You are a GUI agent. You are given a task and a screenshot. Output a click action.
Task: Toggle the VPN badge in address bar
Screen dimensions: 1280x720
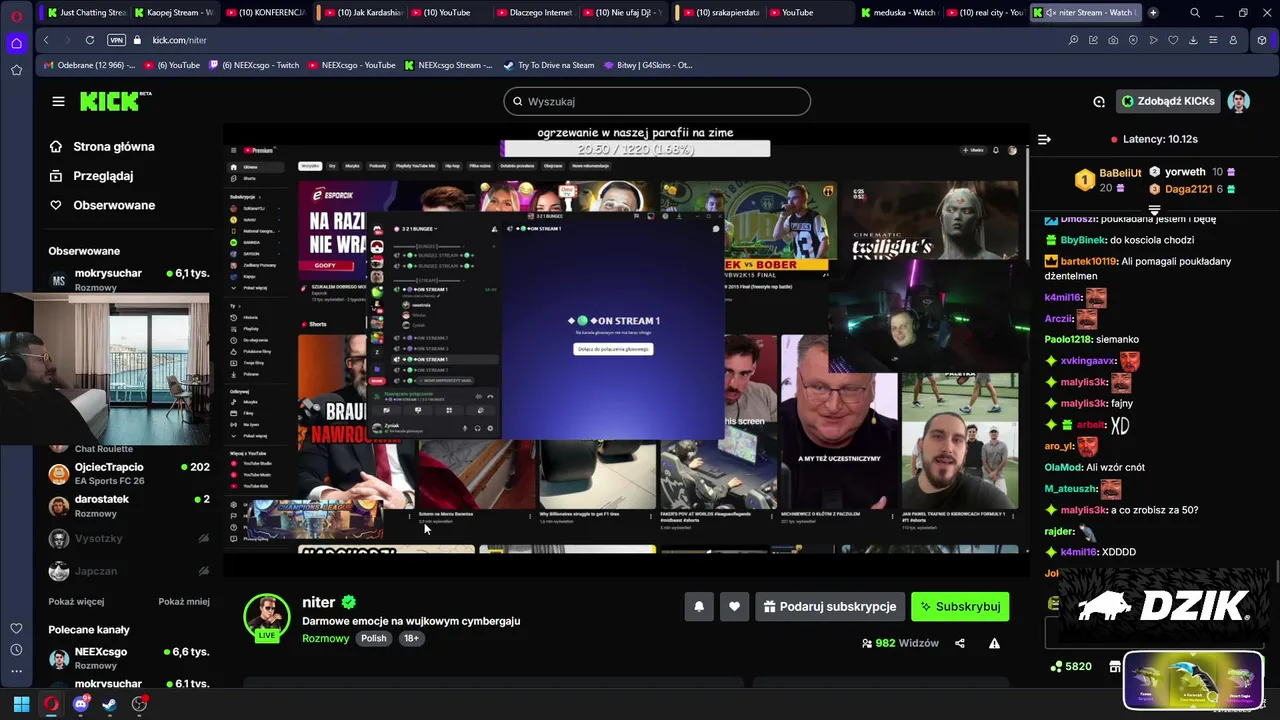click(116, 40)
